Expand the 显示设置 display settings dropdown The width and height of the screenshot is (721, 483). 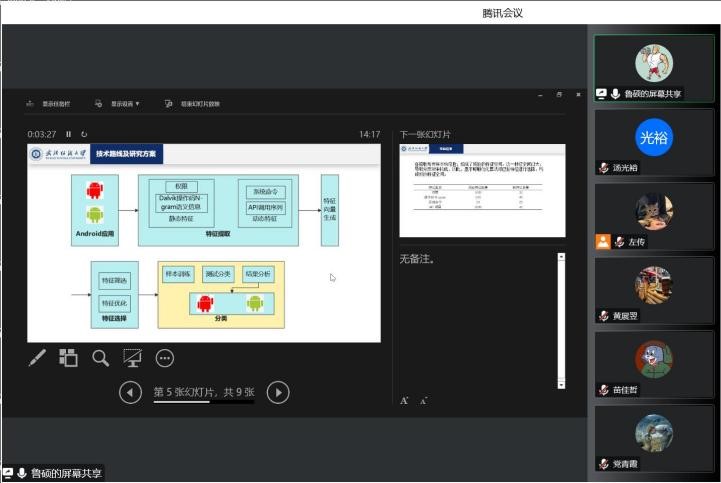118,103
